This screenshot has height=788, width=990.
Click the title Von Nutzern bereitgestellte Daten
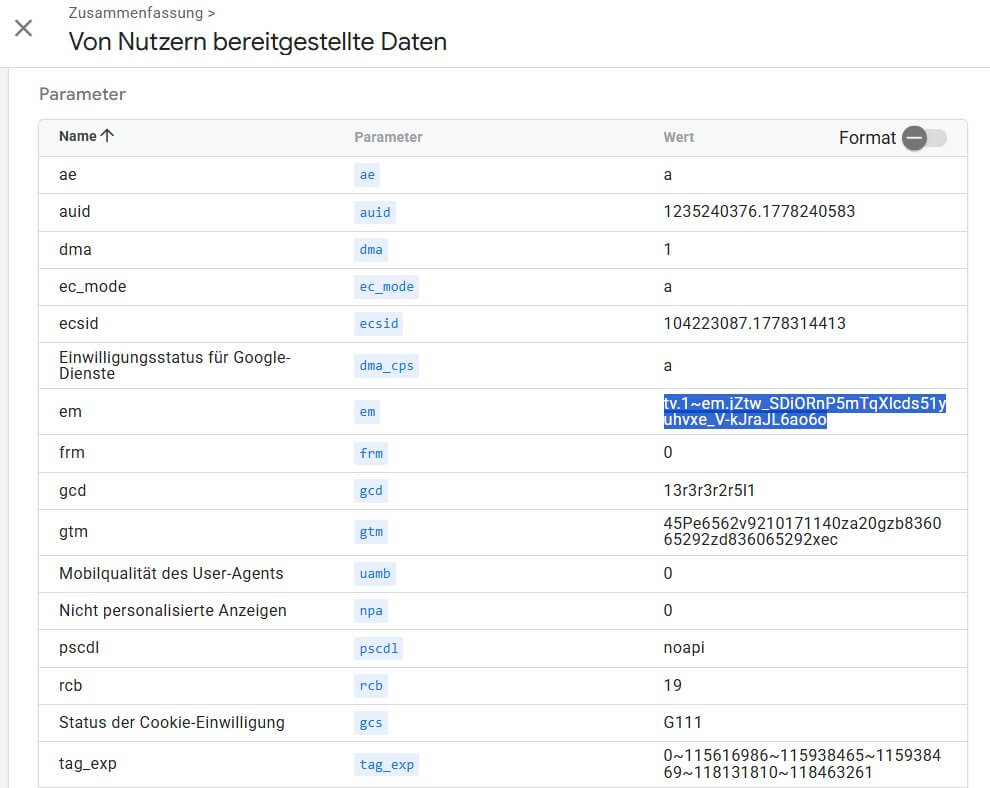point(258,42)
